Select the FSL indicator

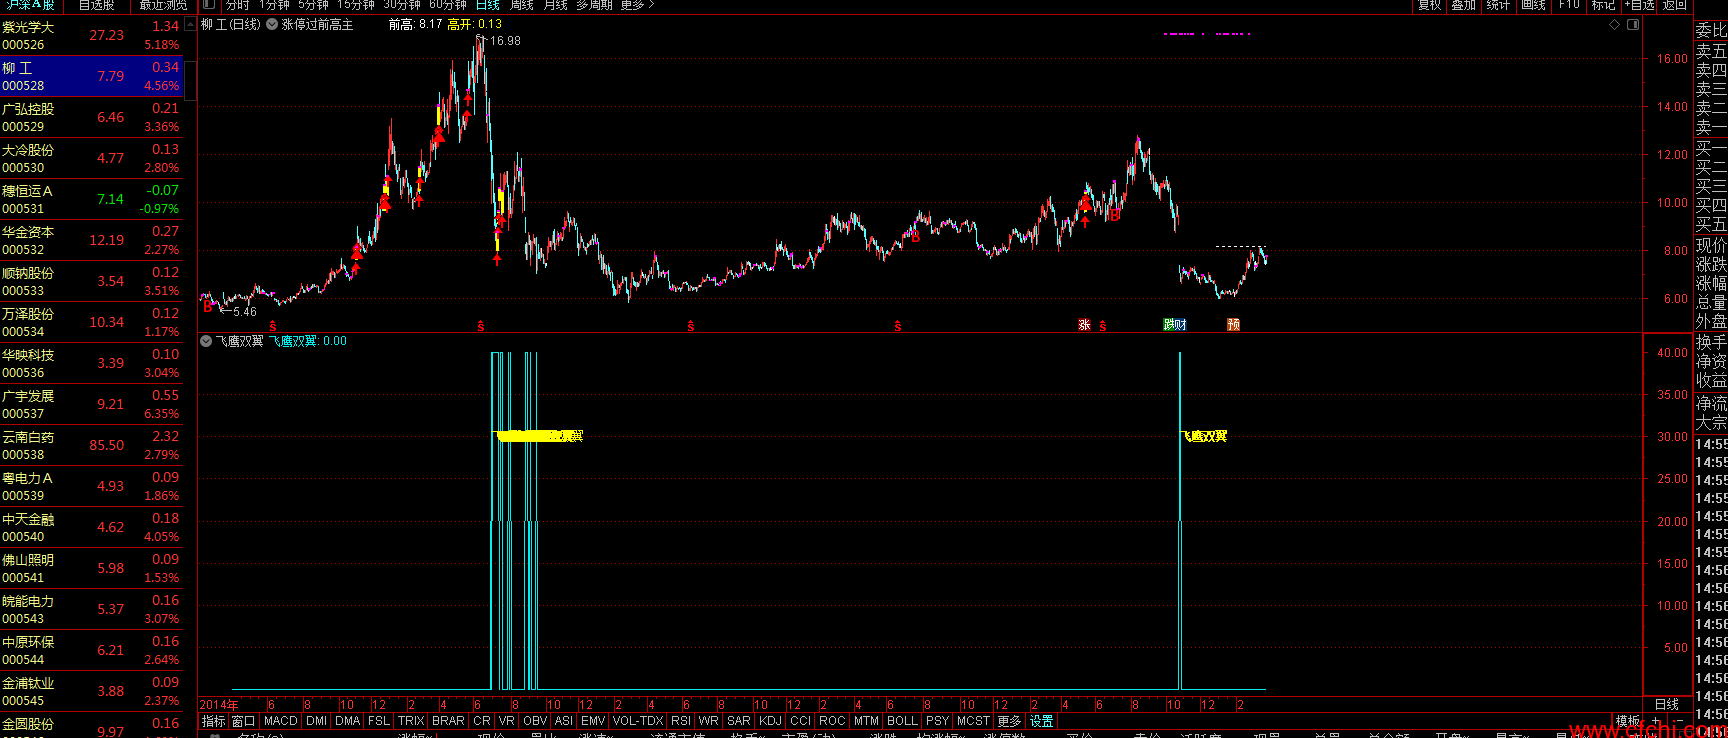pos(379,721)
